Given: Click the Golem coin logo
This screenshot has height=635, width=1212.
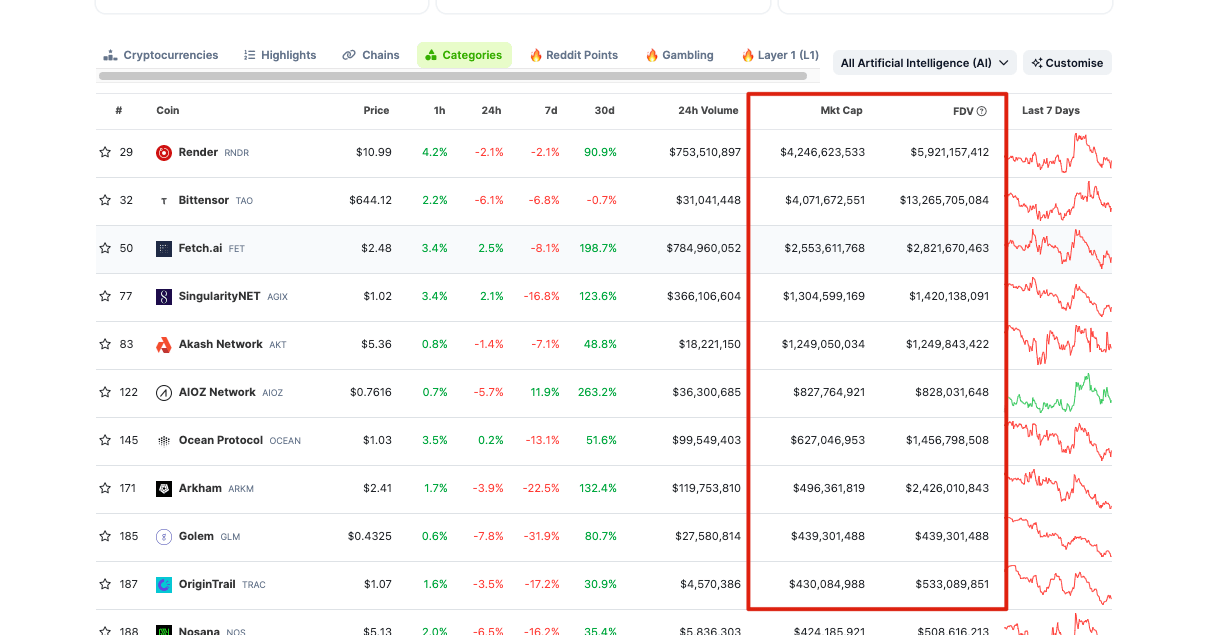Looking at the screenshot, I should (164, 537).
